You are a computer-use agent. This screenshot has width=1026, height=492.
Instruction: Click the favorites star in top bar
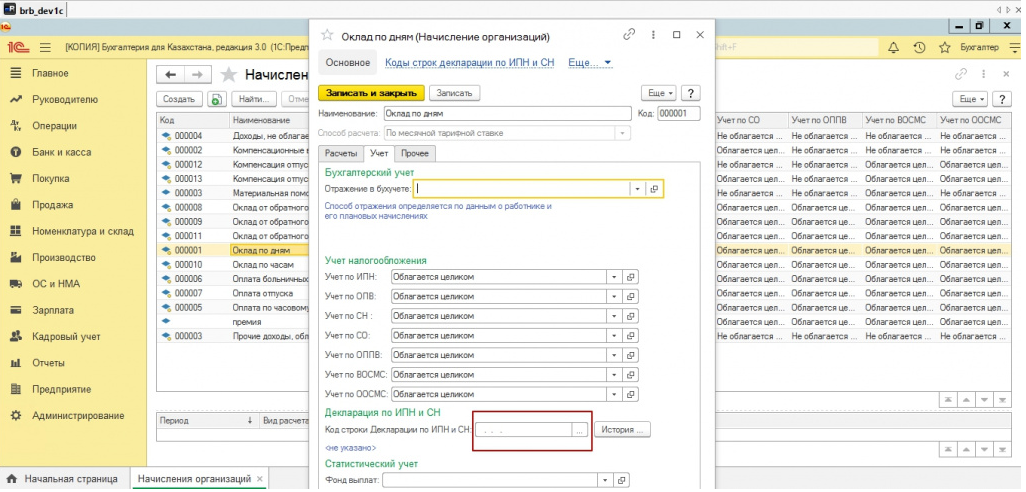click(945, 47)
